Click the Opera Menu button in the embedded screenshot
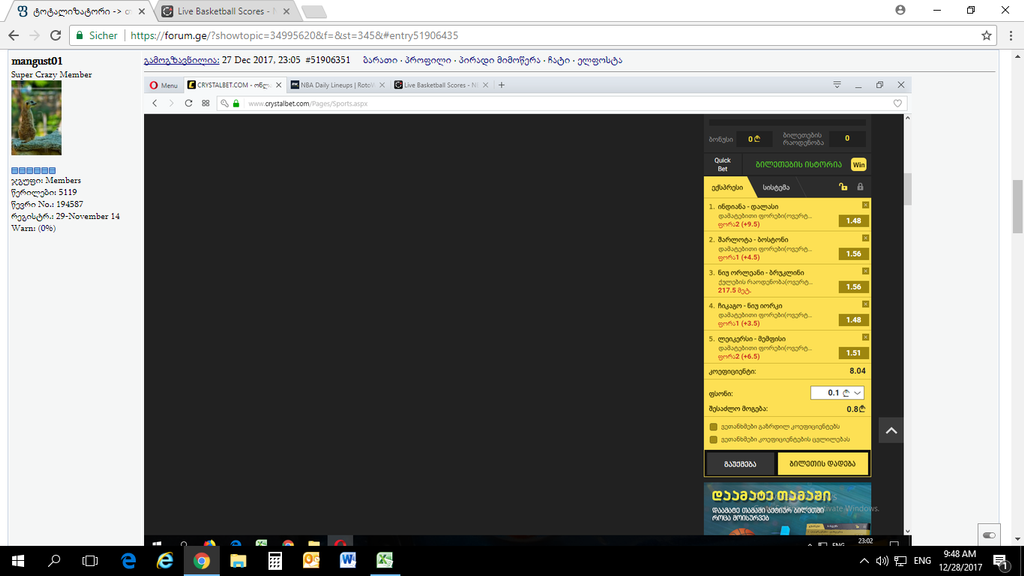Image resolution: width=1024 pixels, height=576 pixels. pyautogui.click(x=163, y=85)
